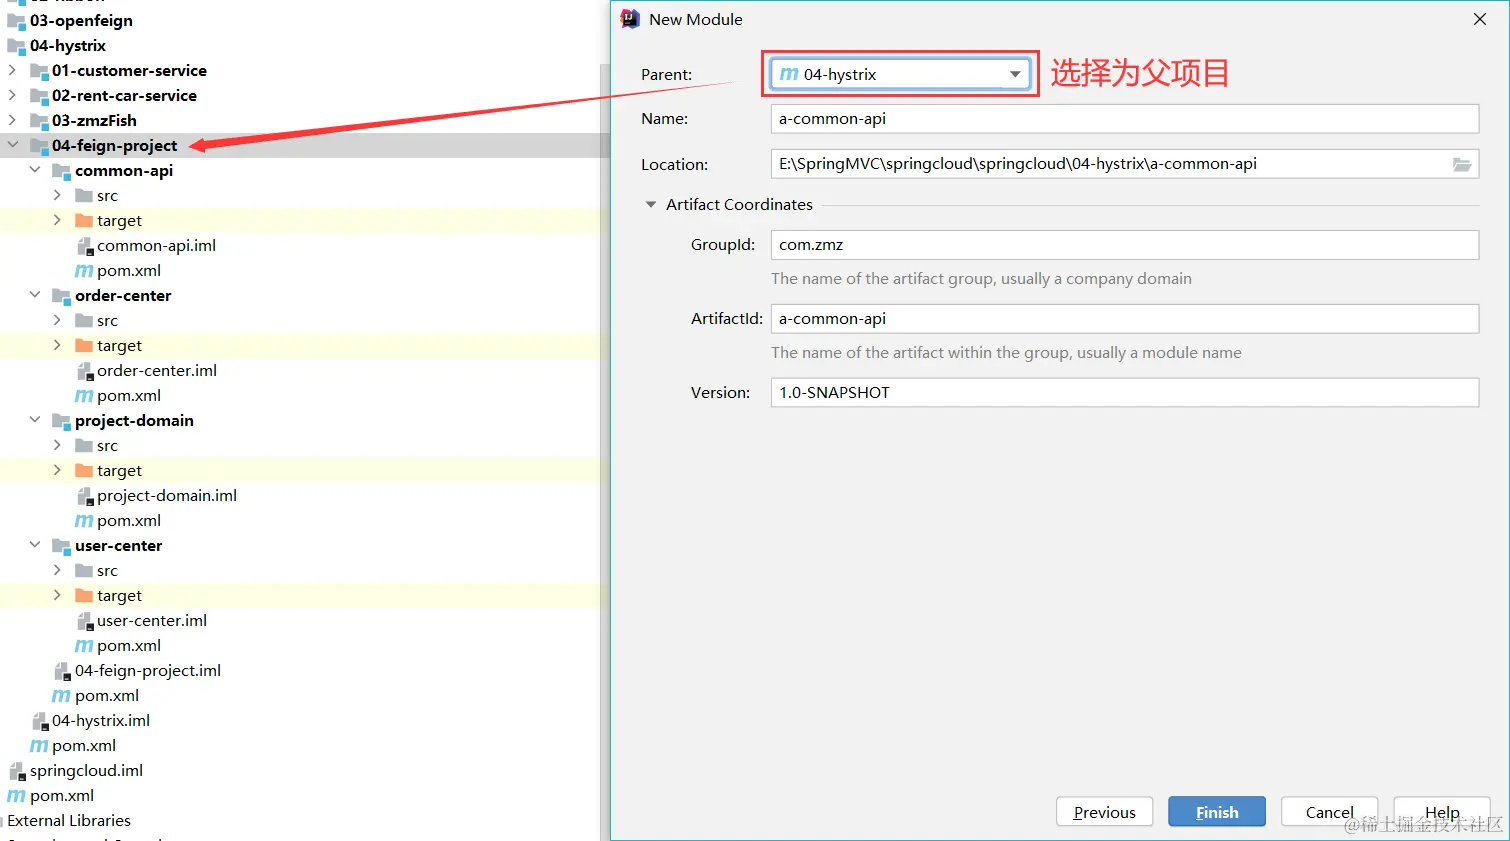Click module folder icon of common-api
The width and height of the screenshot is (1510, 841).
(61, 171)
